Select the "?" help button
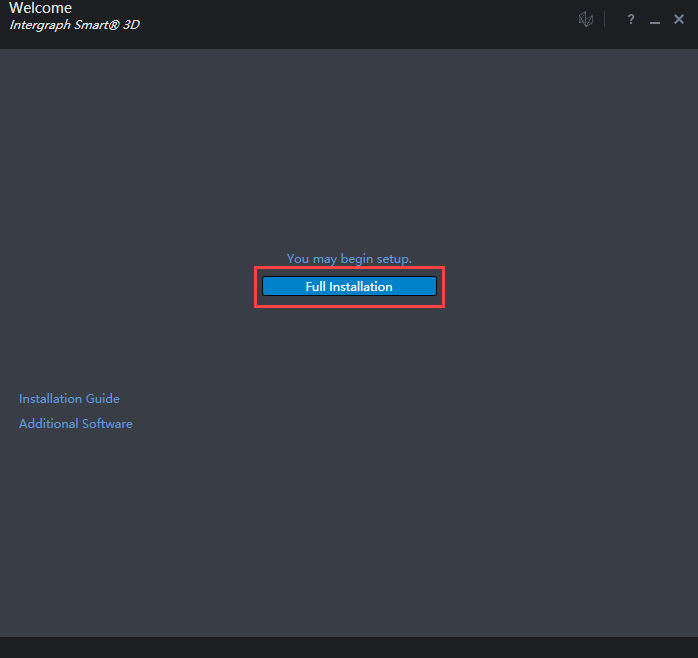698x658 pixels. click(x=630, y=20)
